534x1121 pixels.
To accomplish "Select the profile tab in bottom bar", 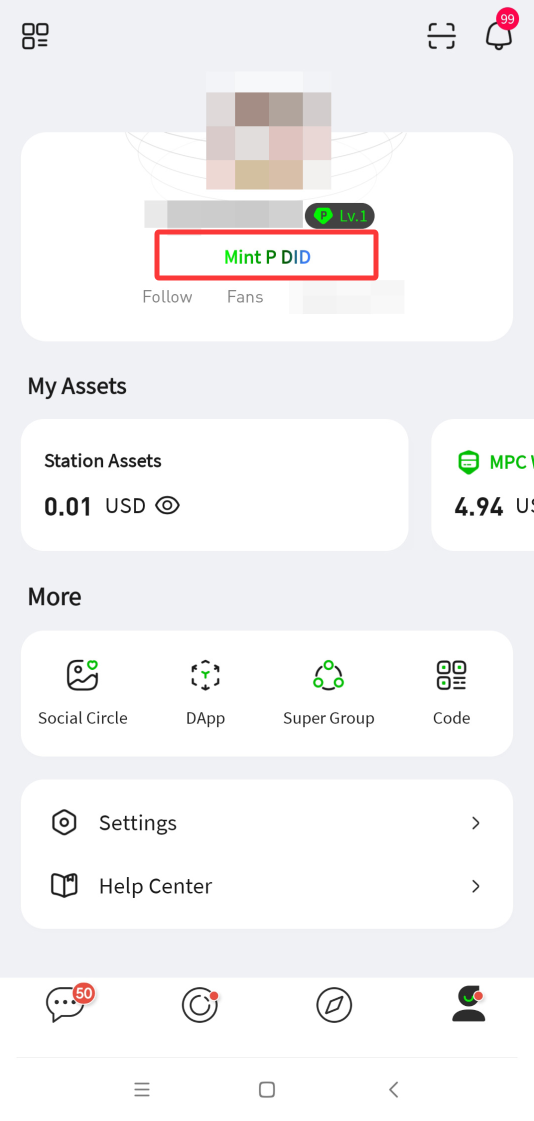I will click(468, 1004).
